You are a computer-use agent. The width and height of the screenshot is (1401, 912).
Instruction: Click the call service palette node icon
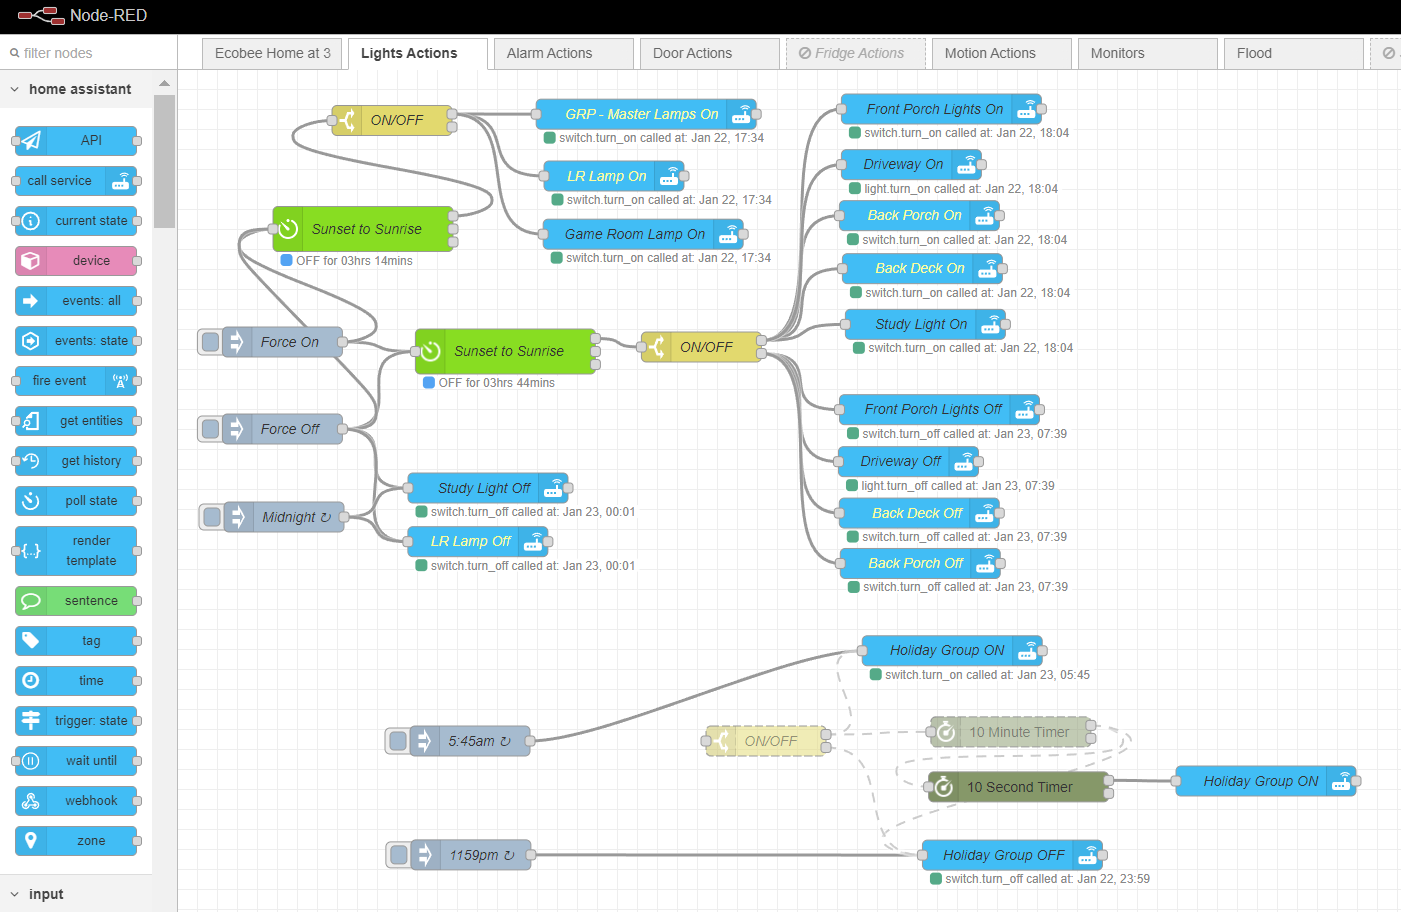tap(120, 181)
